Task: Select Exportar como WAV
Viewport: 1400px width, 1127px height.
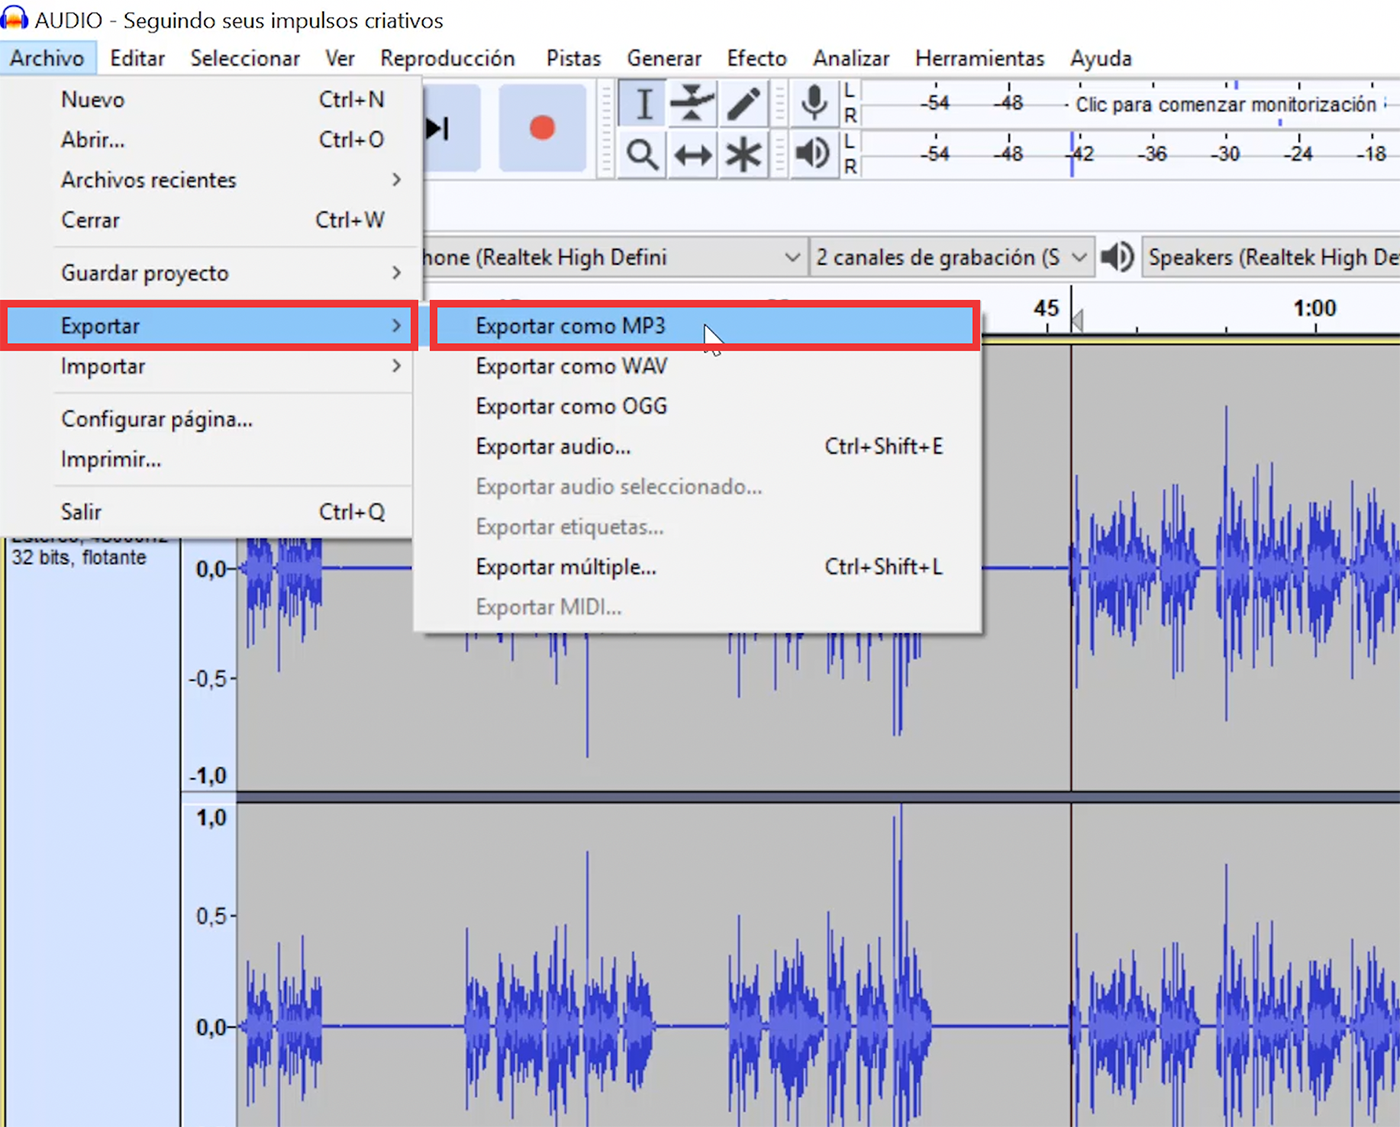Action: point(698,366)
